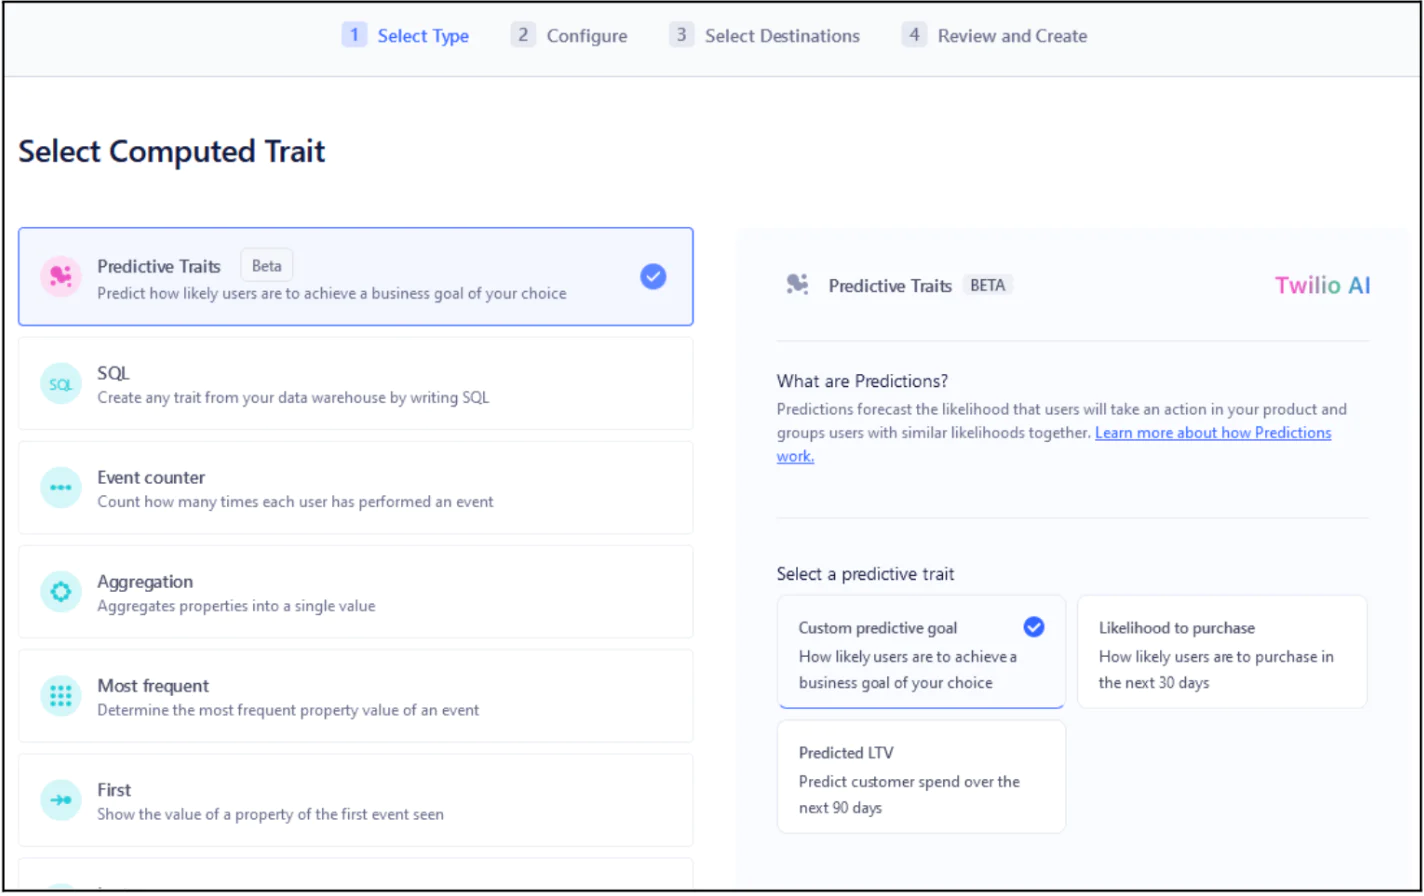Click the Beta badge on Predictive Traits
The width and height of the screenshot is (1424, 896).
pos(266,266)
